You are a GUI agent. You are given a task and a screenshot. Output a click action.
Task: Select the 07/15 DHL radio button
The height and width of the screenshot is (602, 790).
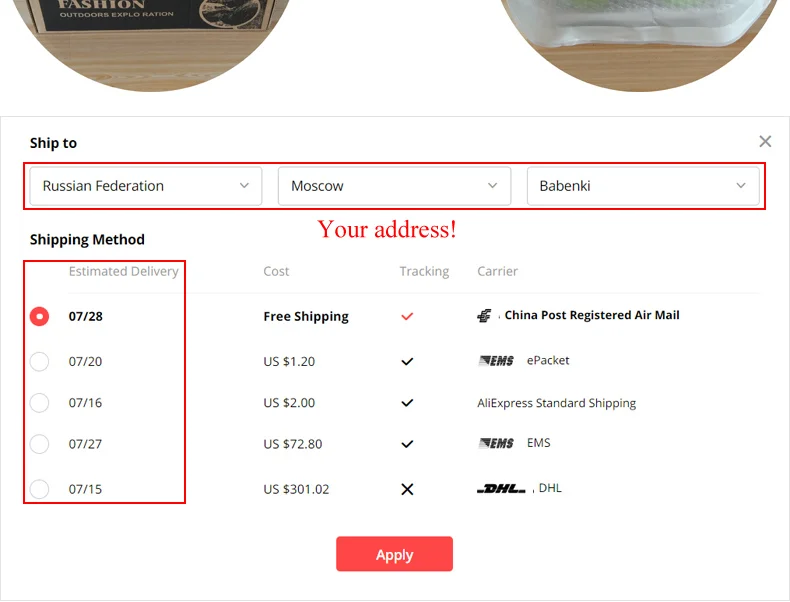(39, 489)
